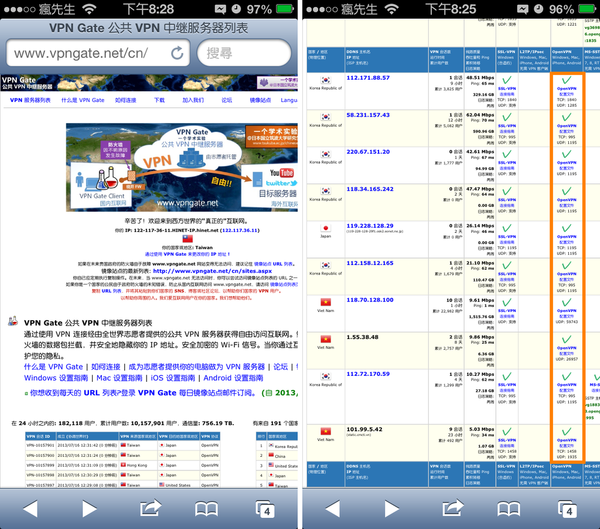Viewport: 600px width, 529px height.
Task: Open the share menu in the left screenshot toolbar
Action: 150,509
